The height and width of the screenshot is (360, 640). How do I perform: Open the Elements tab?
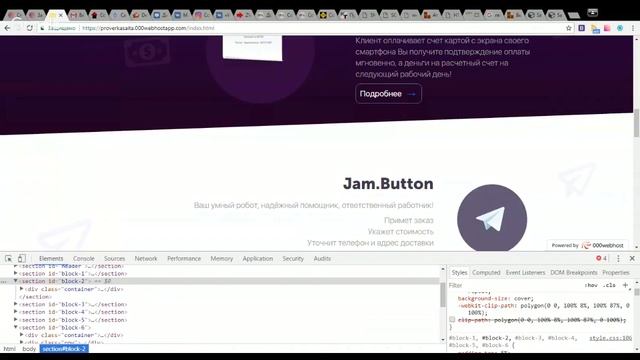click(51, 258)
